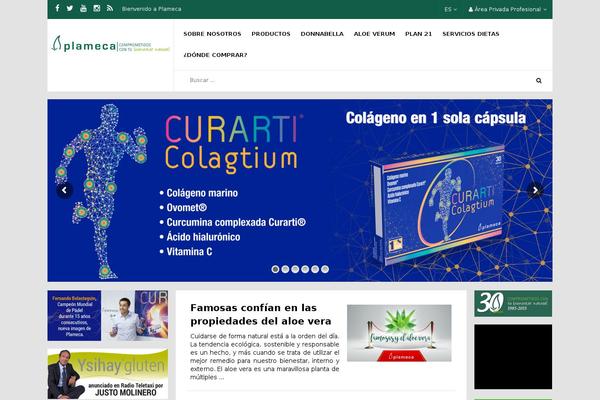Viewport: 600px width, 400px height.
Task: Select fifth carousel slide dot
Action: [x=315, y=269]
